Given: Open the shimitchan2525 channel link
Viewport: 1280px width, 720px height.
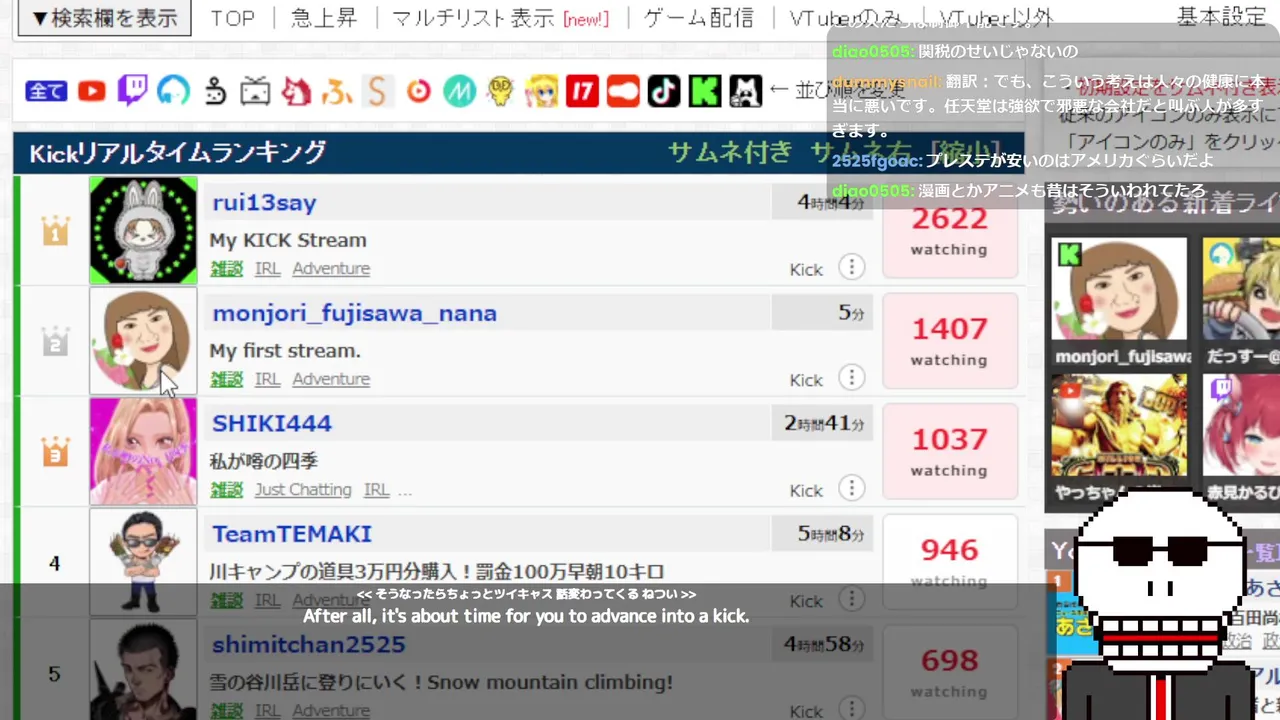Looking at the screenshot, I should (x=308, y=645).
